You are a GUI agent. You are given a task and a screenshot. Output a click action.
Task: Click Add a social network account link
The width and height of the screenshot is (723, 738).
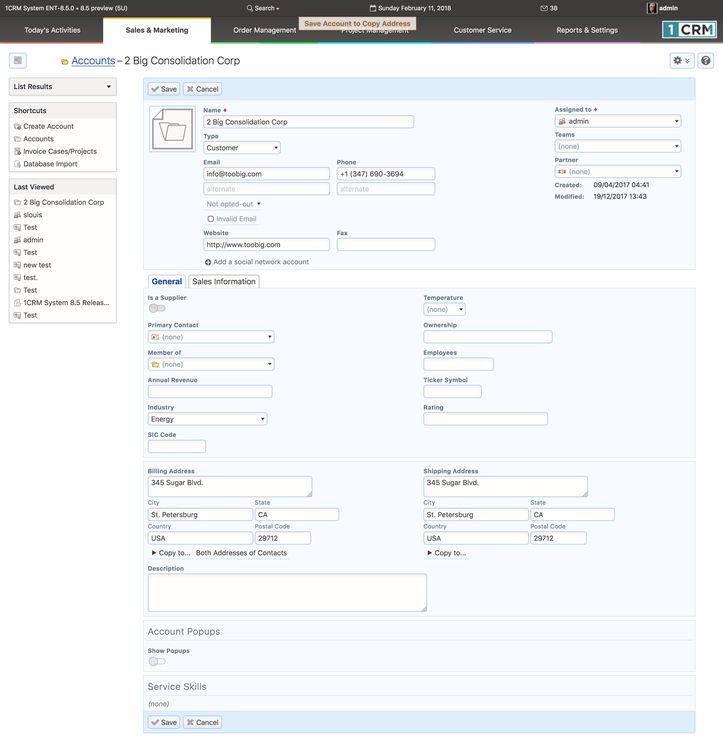pyautogui.click(x=261, y=262)
